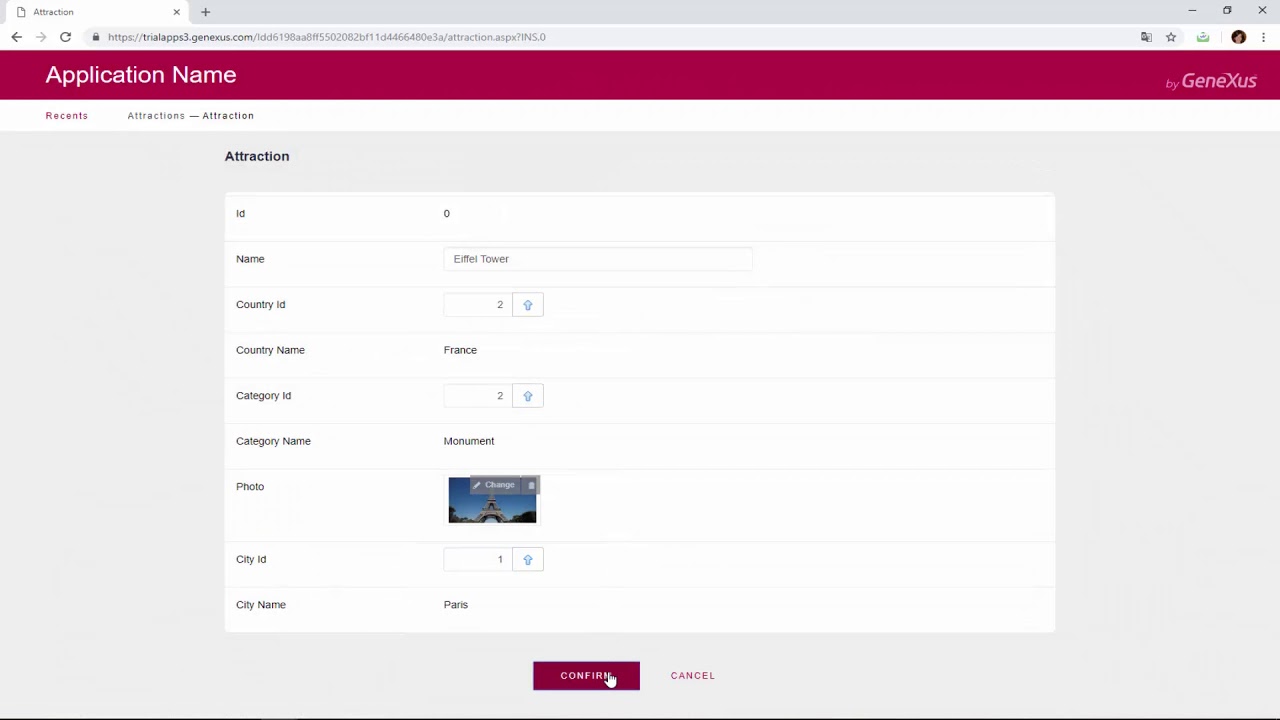Click the France country name text

point(460,350)
